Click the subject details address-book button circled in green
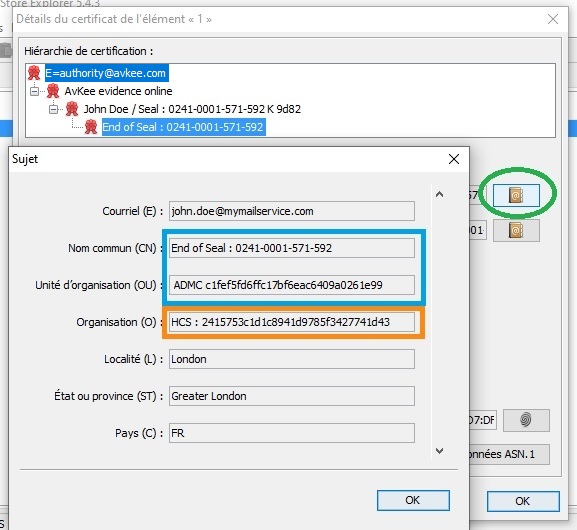Viewport: 577px width, 530px height. click(516, 195)
